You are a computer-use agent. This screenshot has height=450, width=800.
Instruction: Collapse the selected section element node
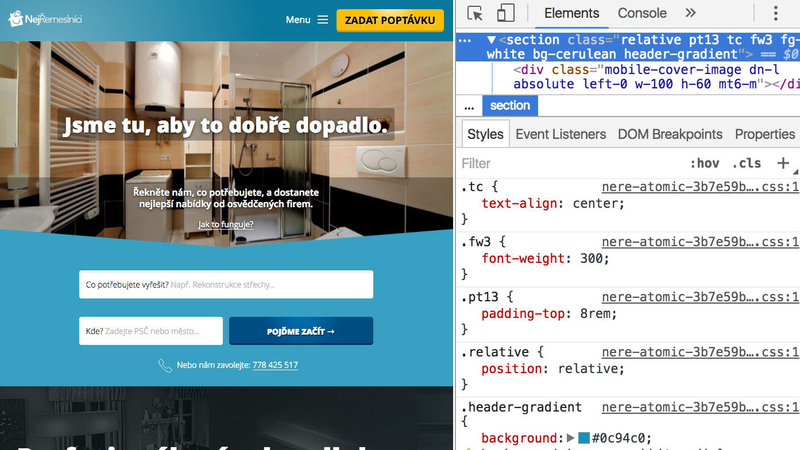click(x=493, y=40)
